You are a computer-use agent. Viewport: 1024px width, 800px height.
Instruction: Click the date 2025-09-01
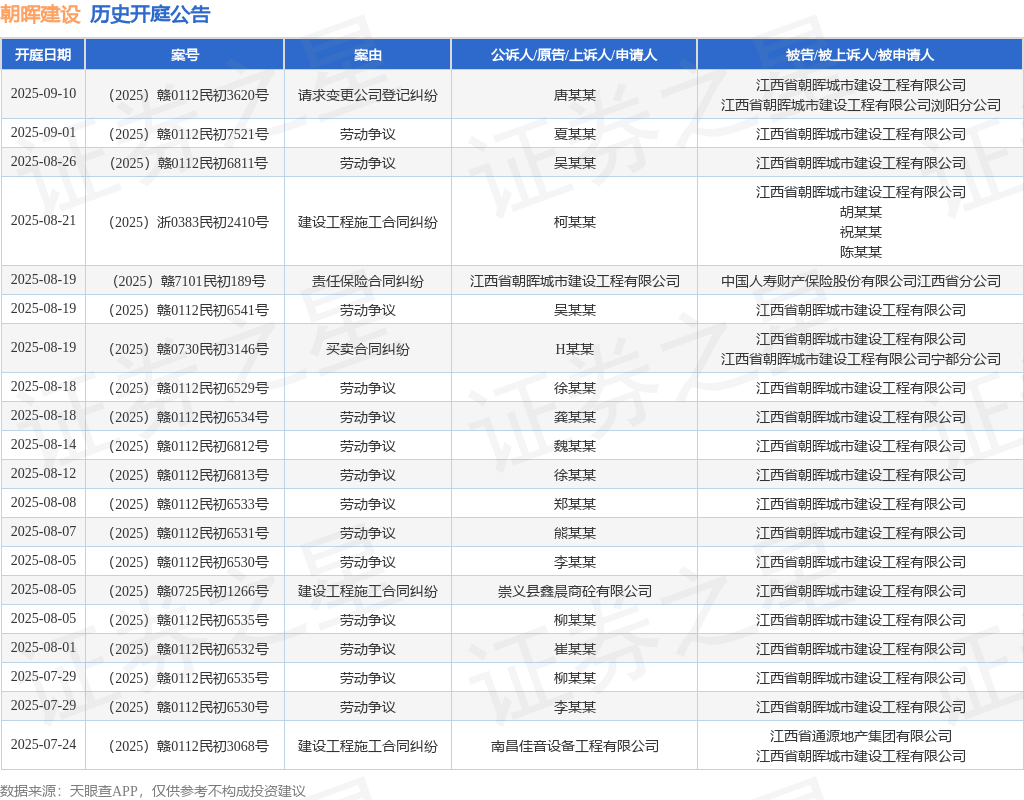43,133
